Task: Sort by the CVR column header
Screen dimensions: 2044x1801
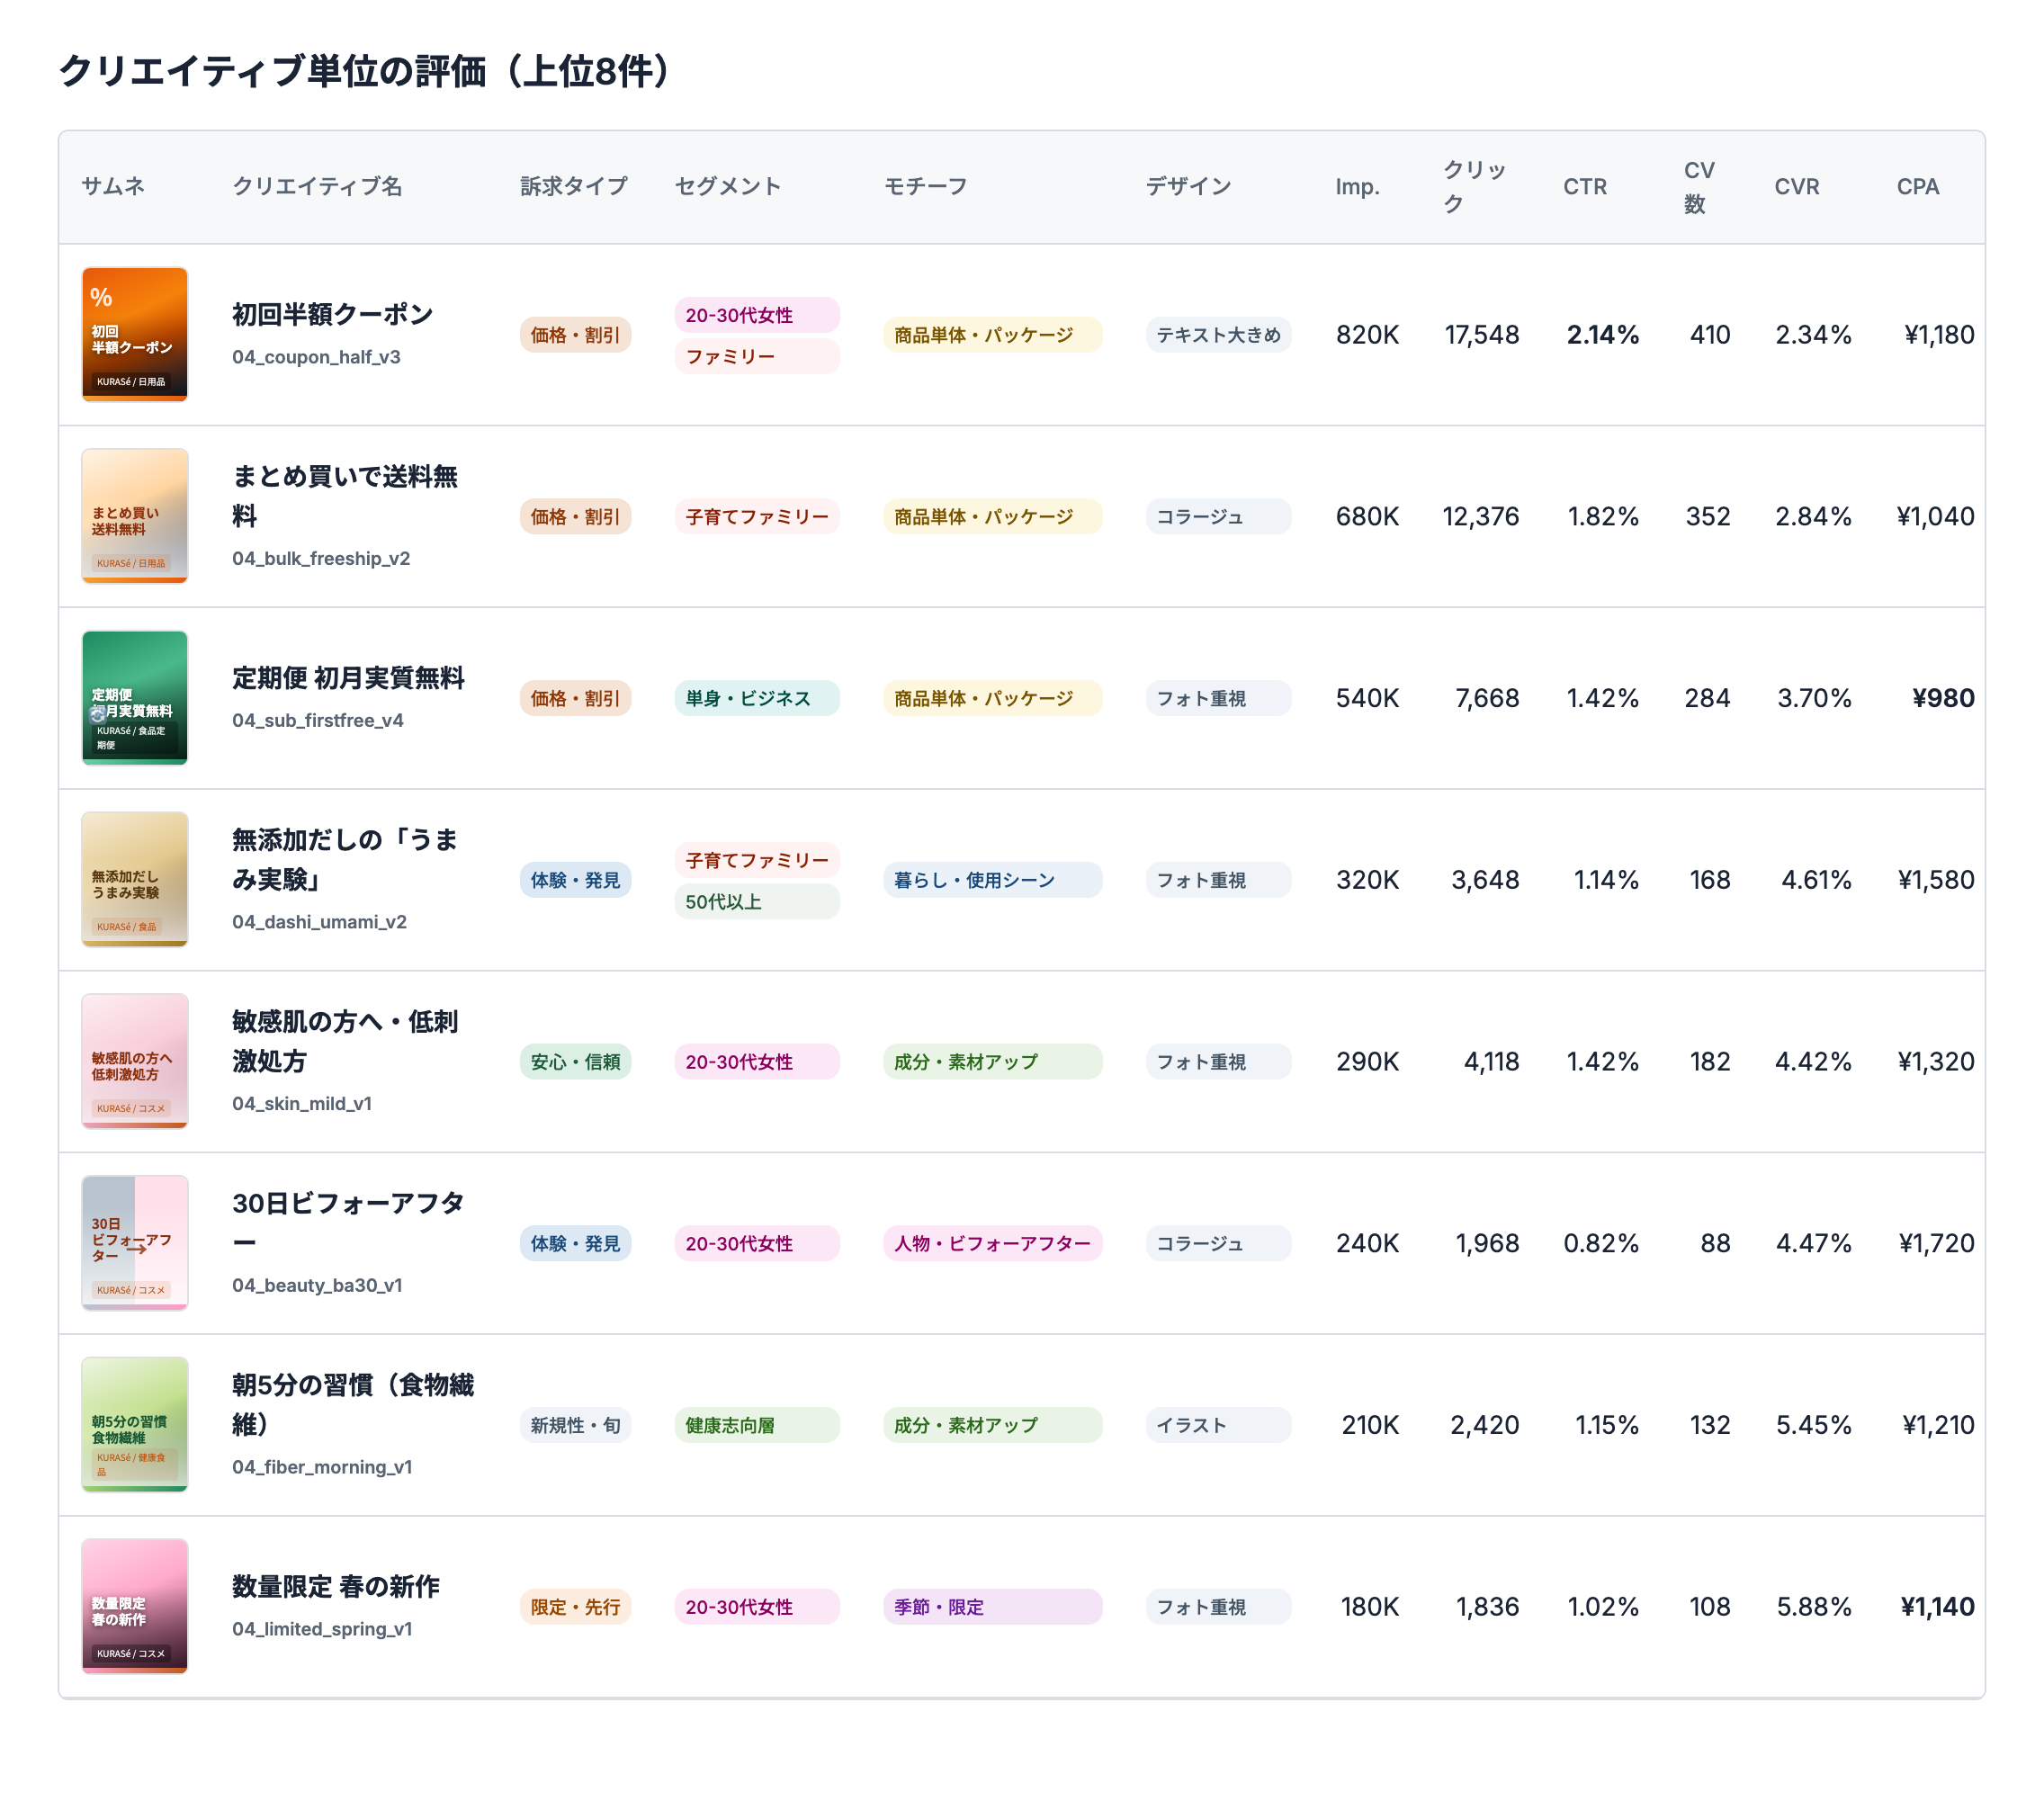Action: click(1796, 187)
